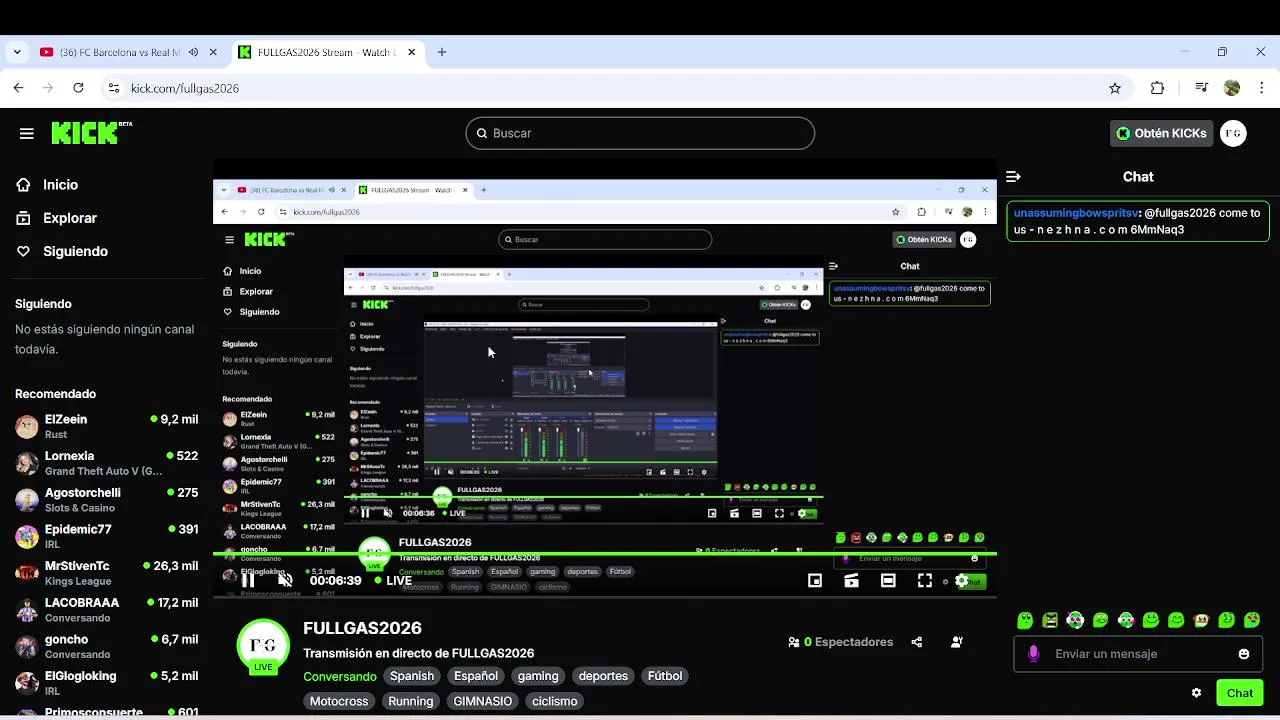Click the green Chat send button
The image size is (1280, 720).
coord(1240,693)
